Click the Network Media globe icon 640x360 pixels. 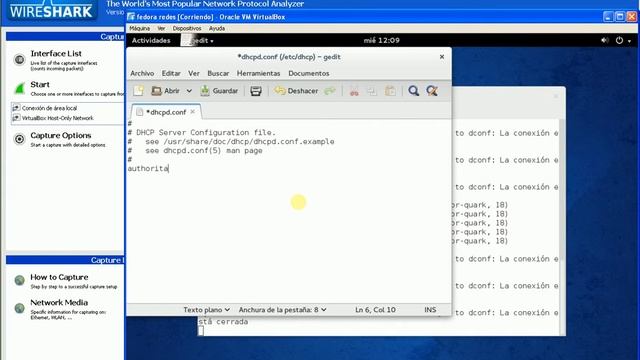click(x=19, y=308)
